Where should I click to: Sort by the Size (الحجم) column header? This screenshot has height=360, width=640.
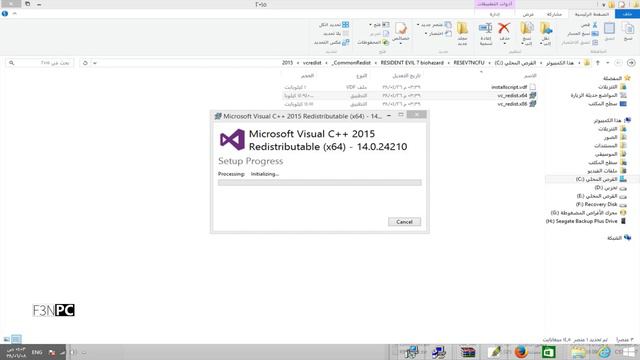pos(307,76)
